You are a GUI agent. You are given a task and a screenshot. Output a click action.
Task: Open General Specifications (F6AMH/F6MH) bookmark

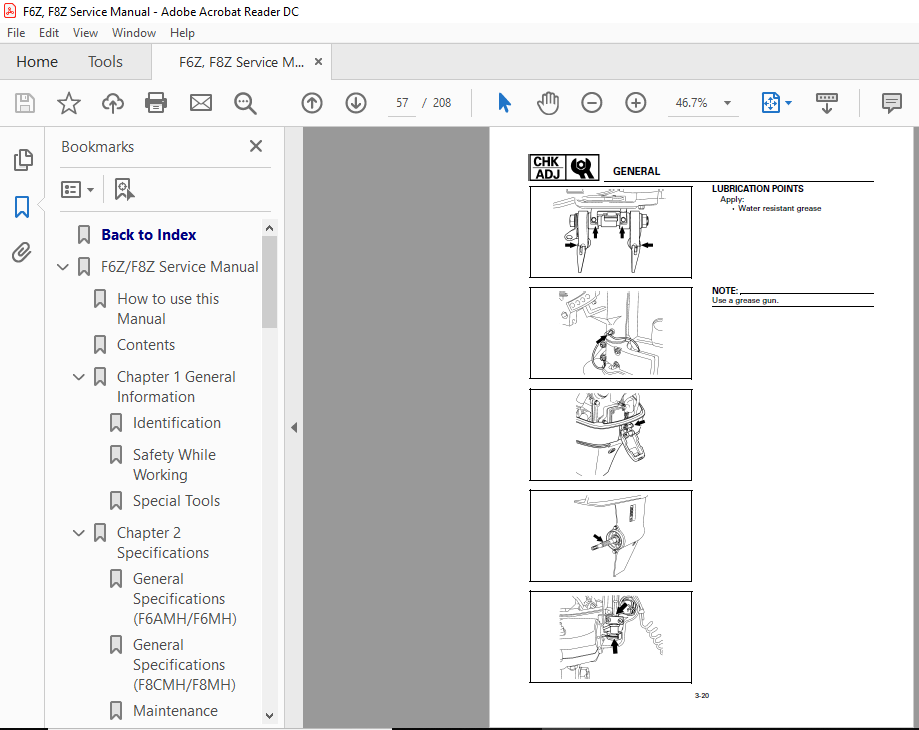click(x=185, y=599)
